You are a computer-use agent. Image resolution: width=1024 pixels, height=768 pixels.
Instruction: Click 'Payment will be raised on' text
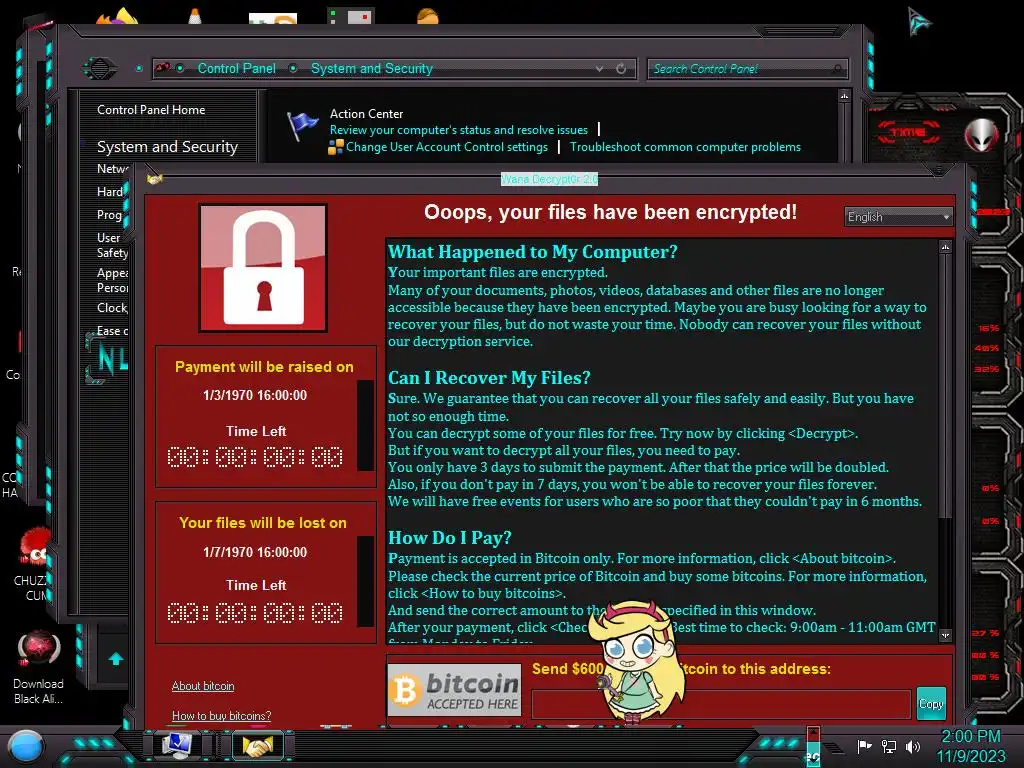(264, 367)
